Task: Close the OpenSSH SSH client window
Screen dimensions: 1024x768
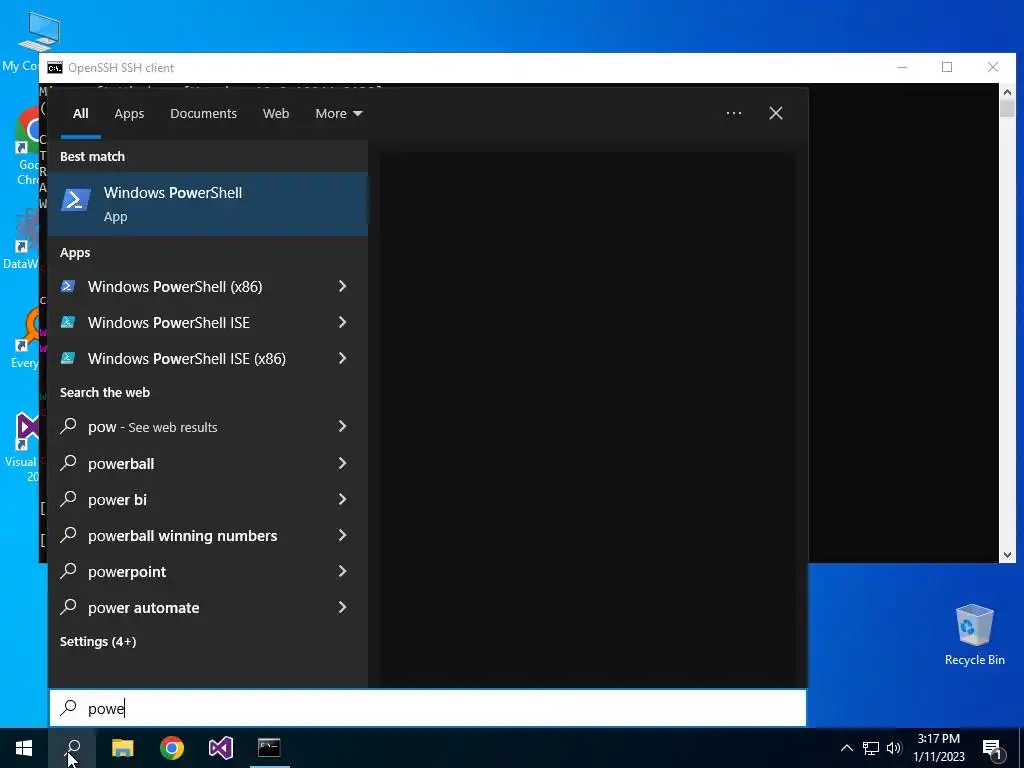Action: coord(993,67)
